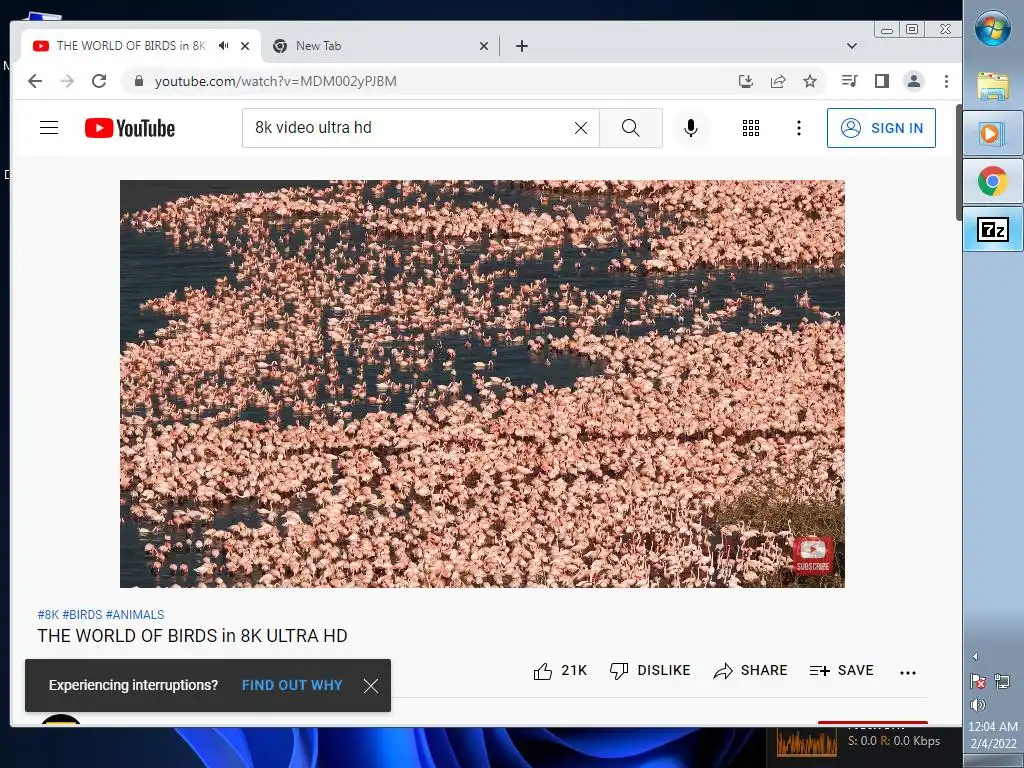
Task: Show hidden tray icons arrow
Action: click(x=975, y=656)
